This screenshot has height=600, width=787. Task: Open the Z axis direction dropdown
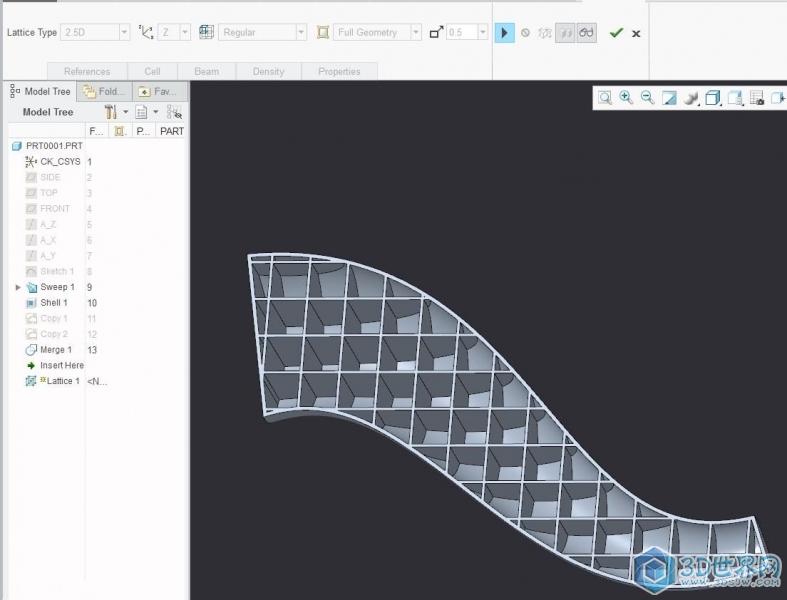coord(185,33)
